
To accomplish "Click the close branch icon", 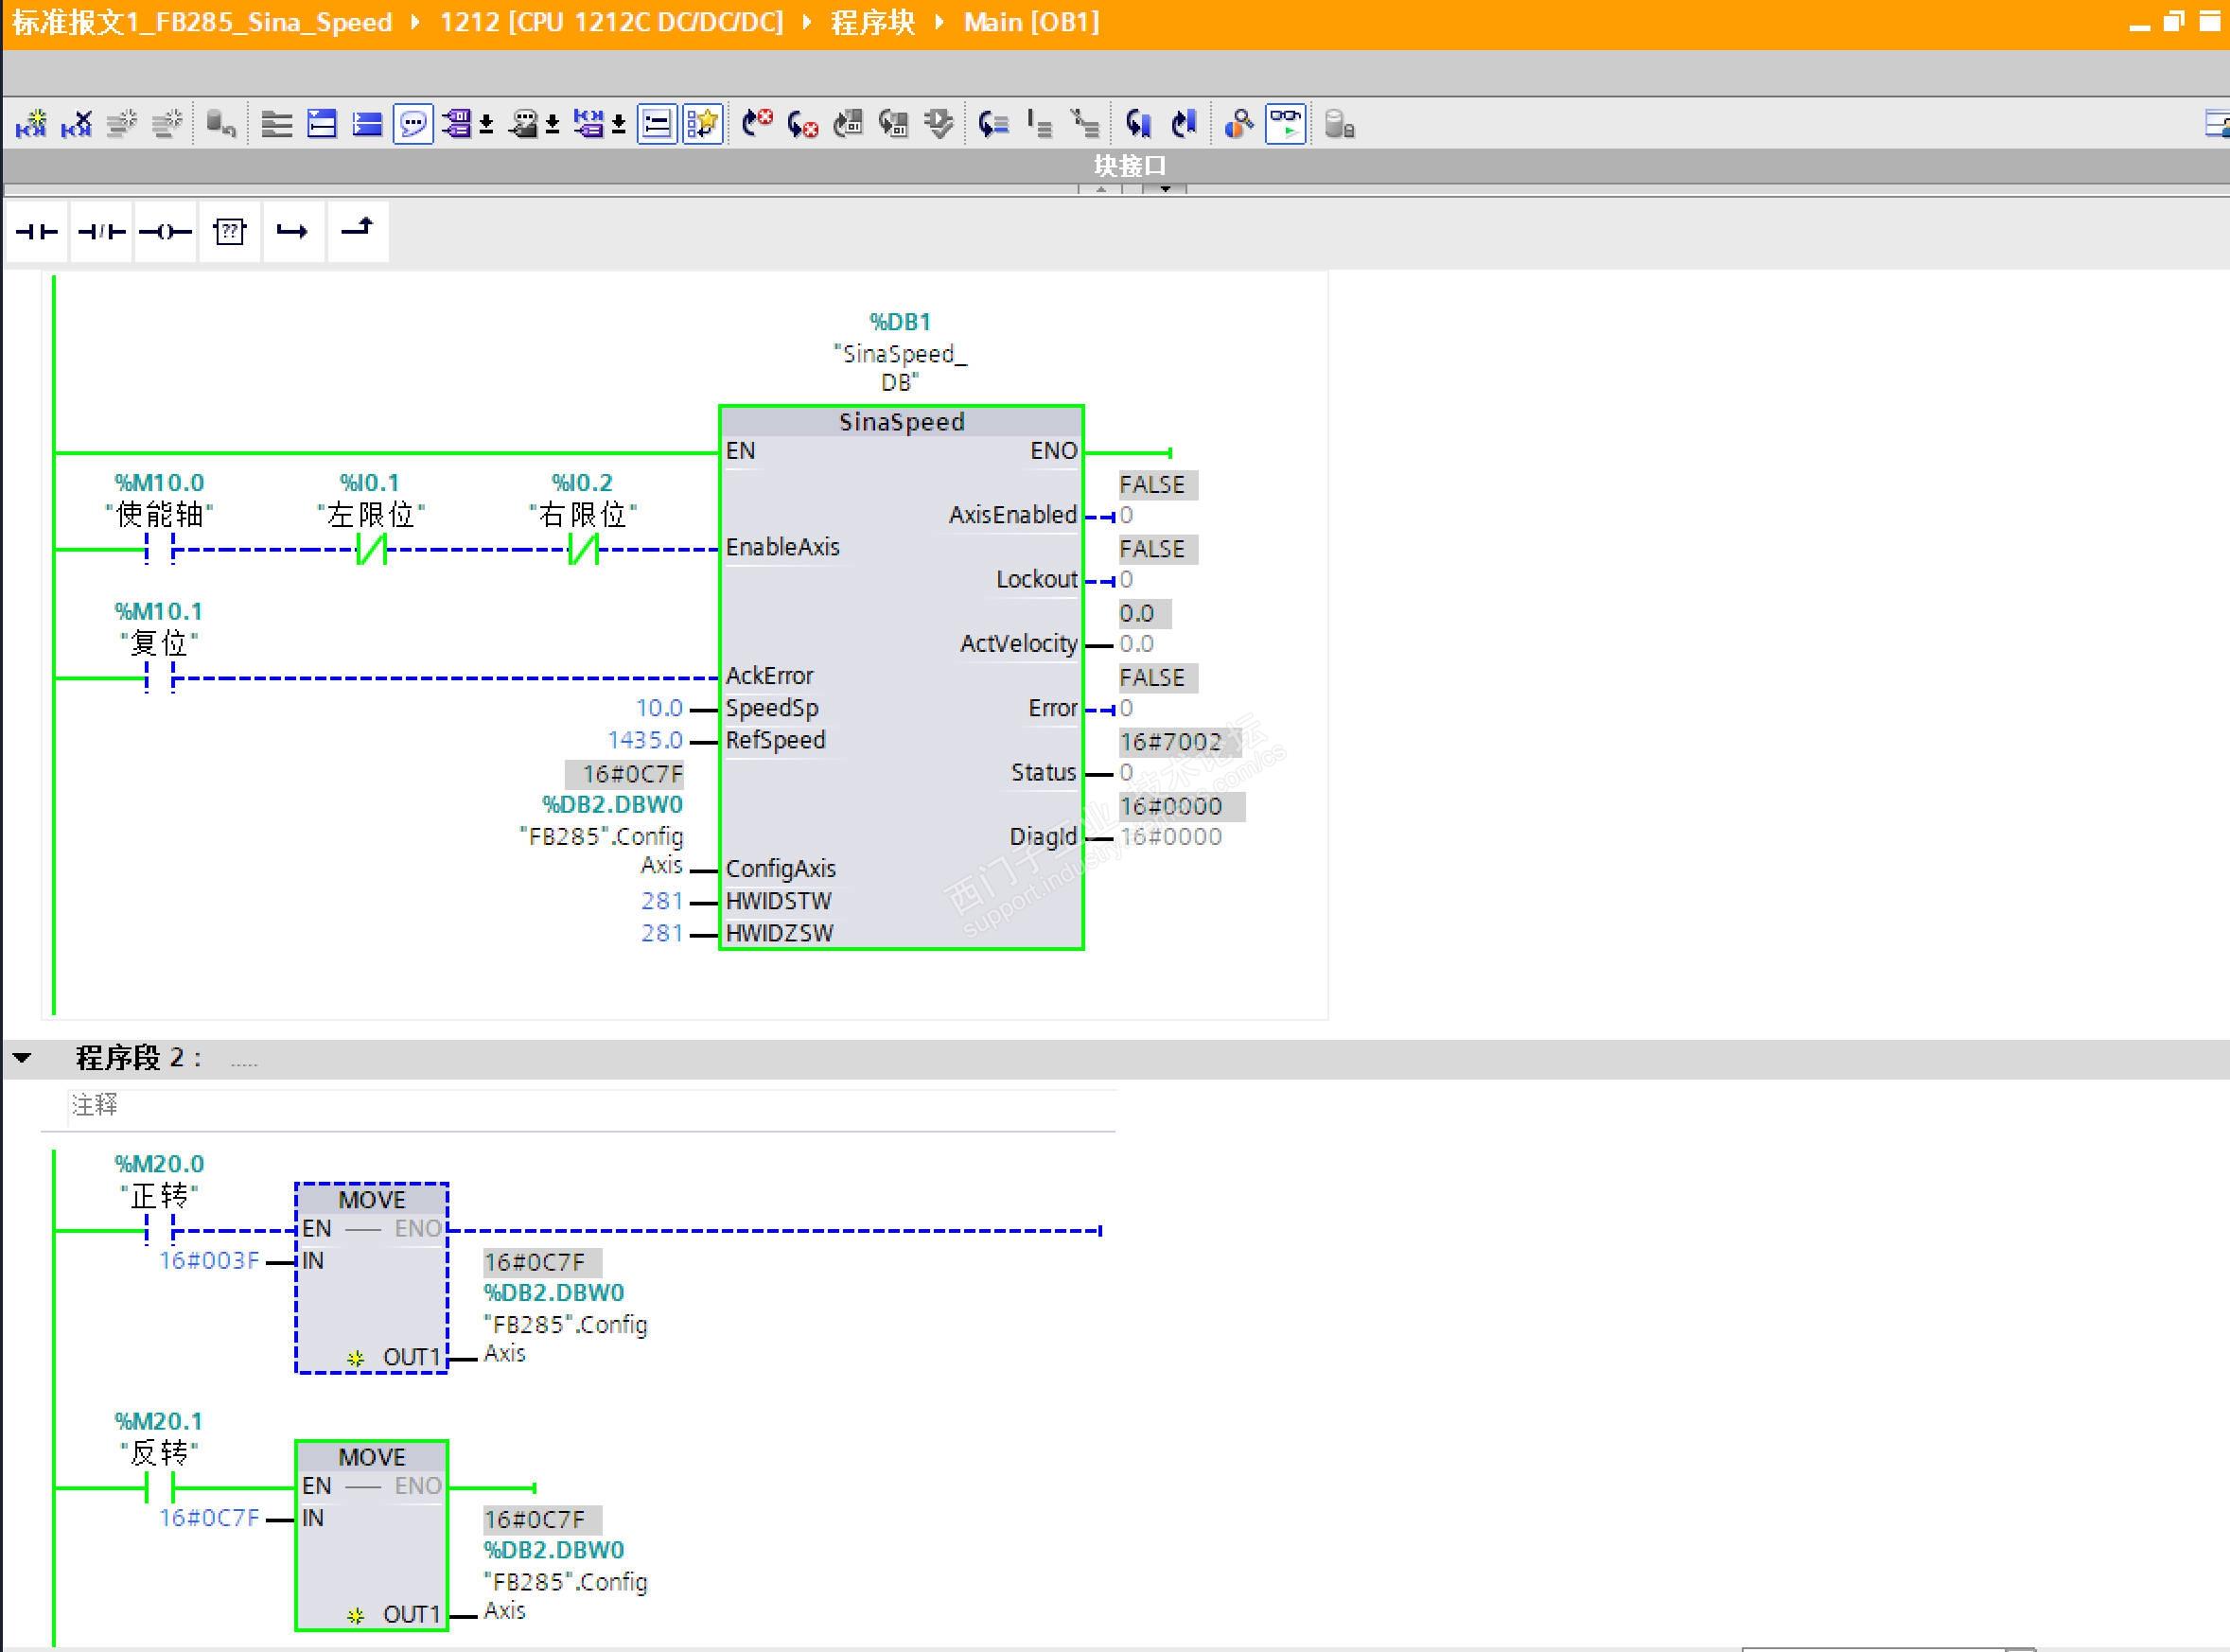I will (x=357, y=230).
